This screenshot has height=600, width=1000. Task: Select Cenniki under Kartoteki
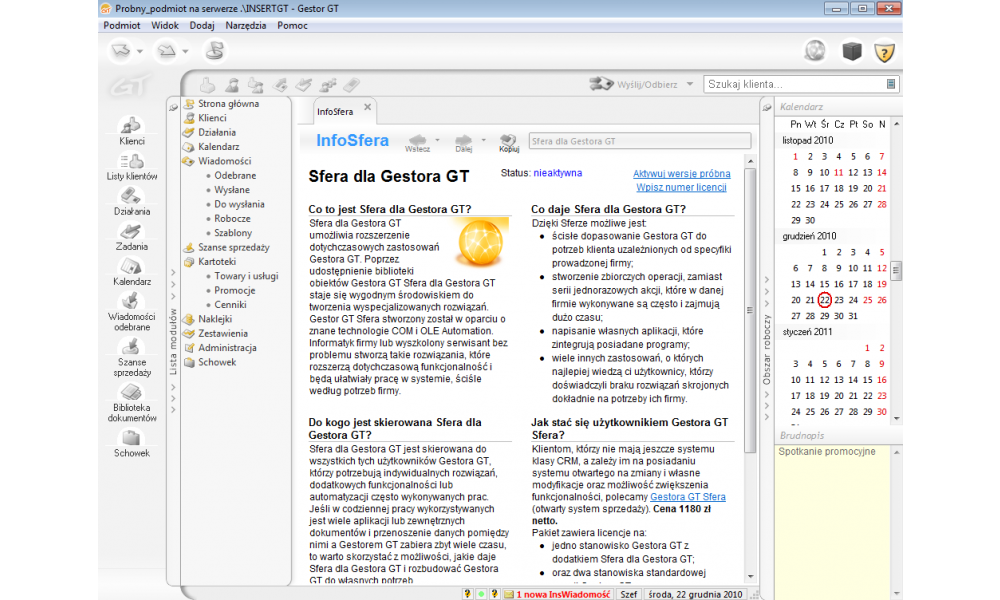click(230, 305)
